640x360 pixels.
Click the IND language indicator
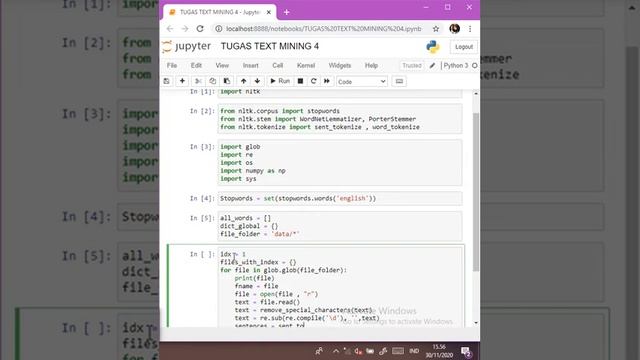coord(414,351)
